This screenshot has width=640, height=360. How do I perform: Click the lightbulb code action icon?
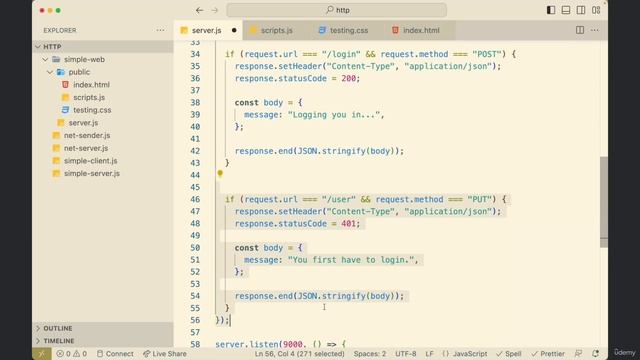coord(220,174)
